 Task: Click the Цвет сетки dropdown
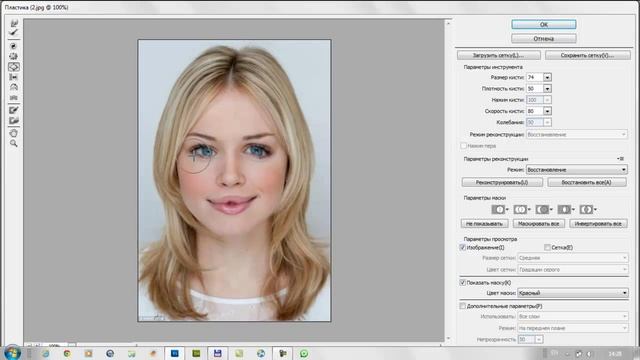pyautogui.click(x=573, y=269)
